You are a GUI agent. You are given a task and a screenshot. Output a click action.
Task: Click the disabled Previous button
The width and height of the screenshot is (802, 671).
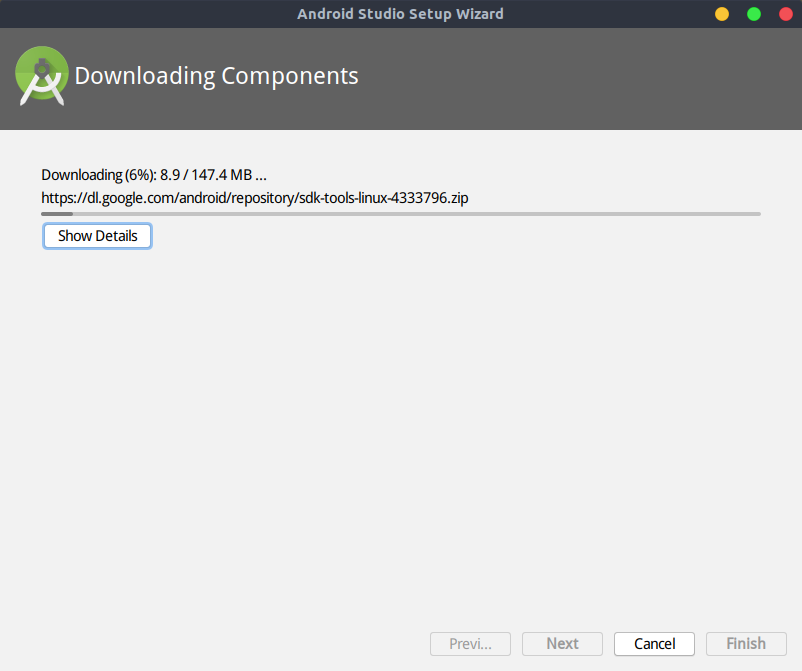470,643
